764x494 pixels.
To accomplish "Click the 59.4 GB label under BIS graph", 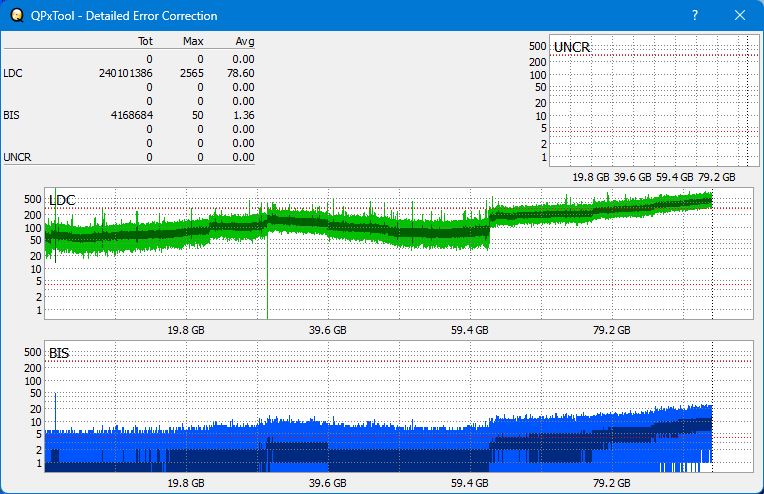I will (470, 483).
